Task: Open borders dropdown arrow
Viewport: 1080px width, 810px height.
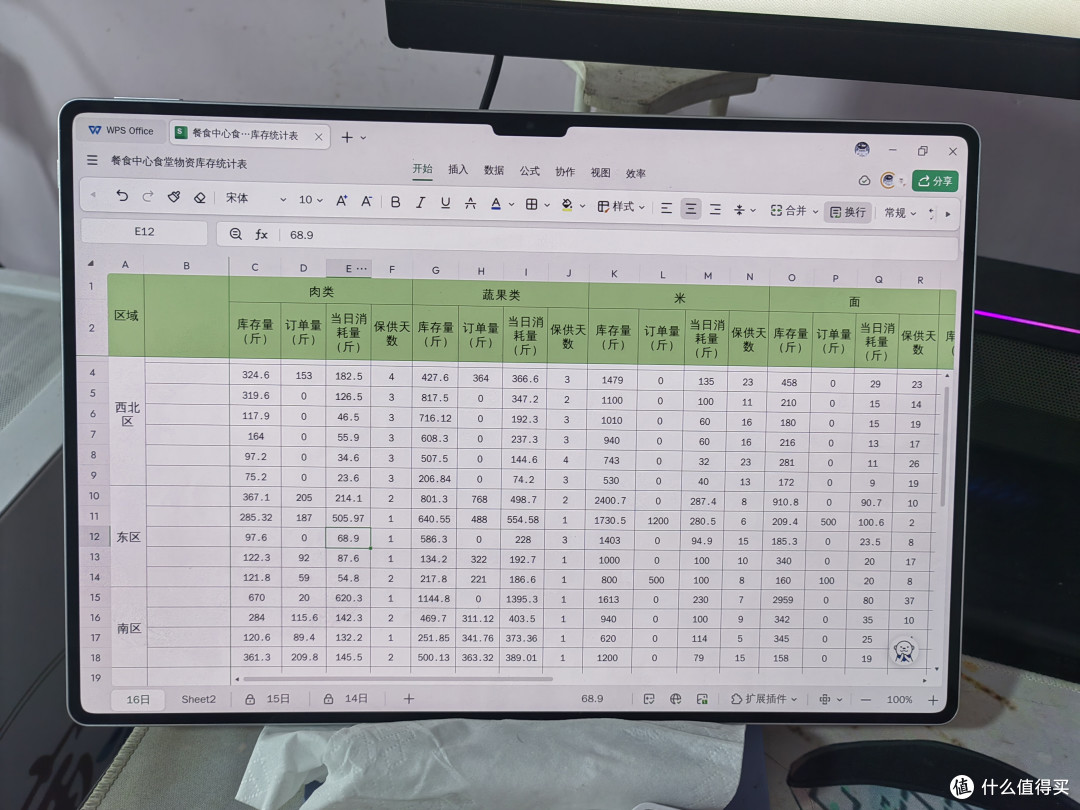Action: [547, 205]
